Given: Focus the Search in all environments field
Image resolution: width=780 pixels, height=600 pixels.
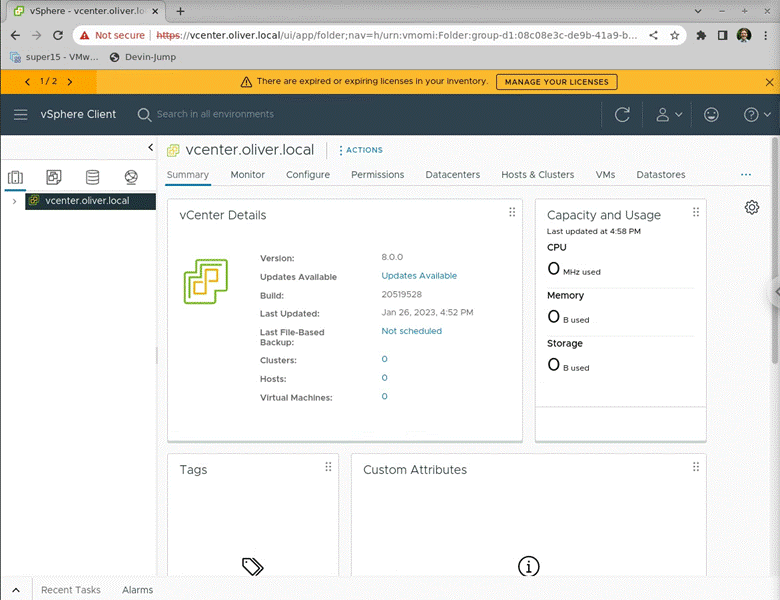Looking at the screenshot, I should pos(215,114).
